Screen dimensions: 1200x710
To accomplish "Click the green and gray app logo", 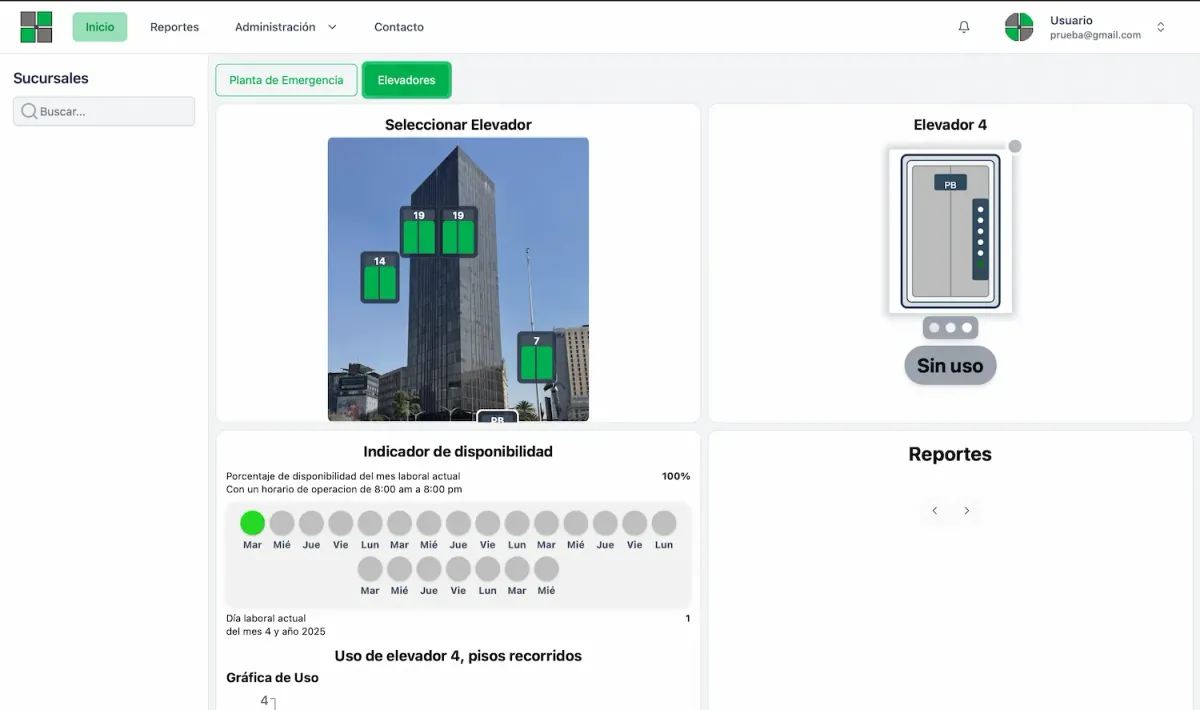I will 36,27.
